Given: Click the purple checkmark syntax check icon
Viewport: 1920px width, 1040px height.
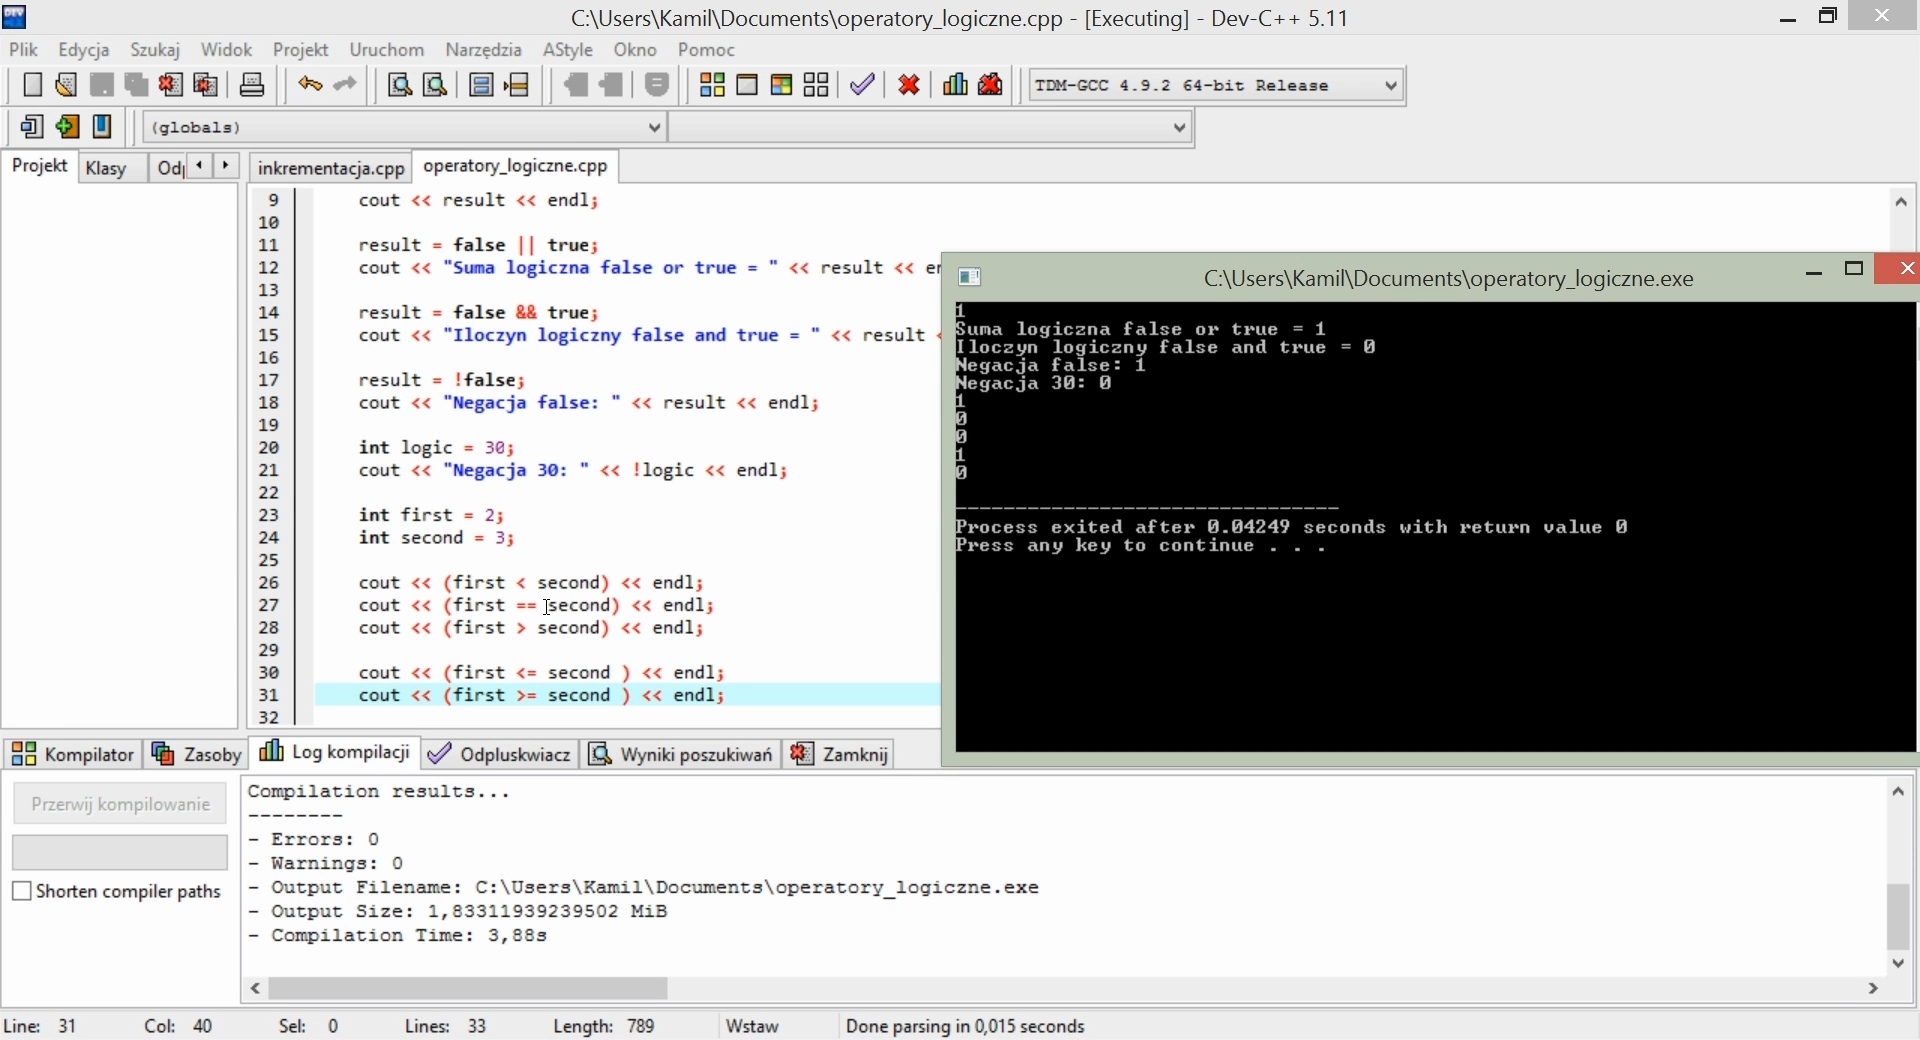Looking at the screenshot, I should point(864,86).
